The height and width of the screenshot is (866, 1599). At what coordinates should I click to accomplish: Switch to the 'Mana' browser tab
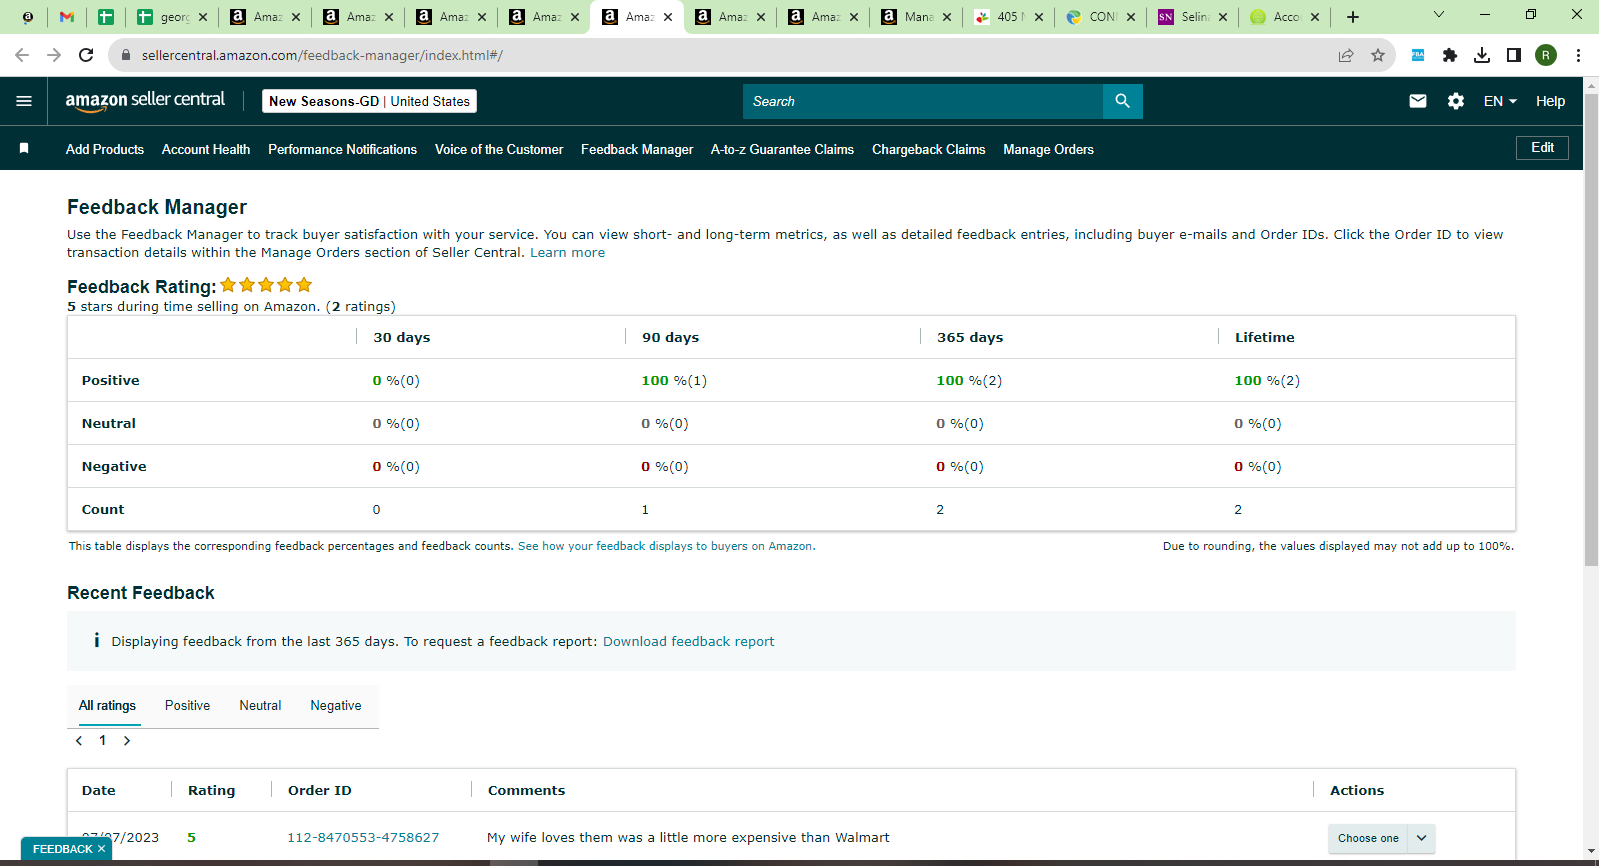[917, 17]
